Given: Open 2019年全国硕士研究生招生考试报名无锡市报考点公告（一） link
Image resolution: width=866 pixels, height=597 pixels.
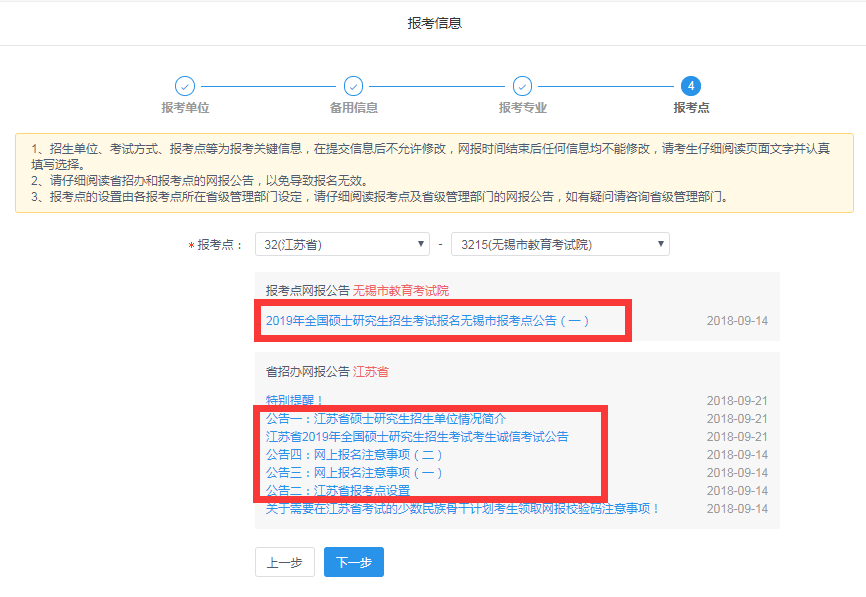Looking at the screenshot, I should (427, 321).
